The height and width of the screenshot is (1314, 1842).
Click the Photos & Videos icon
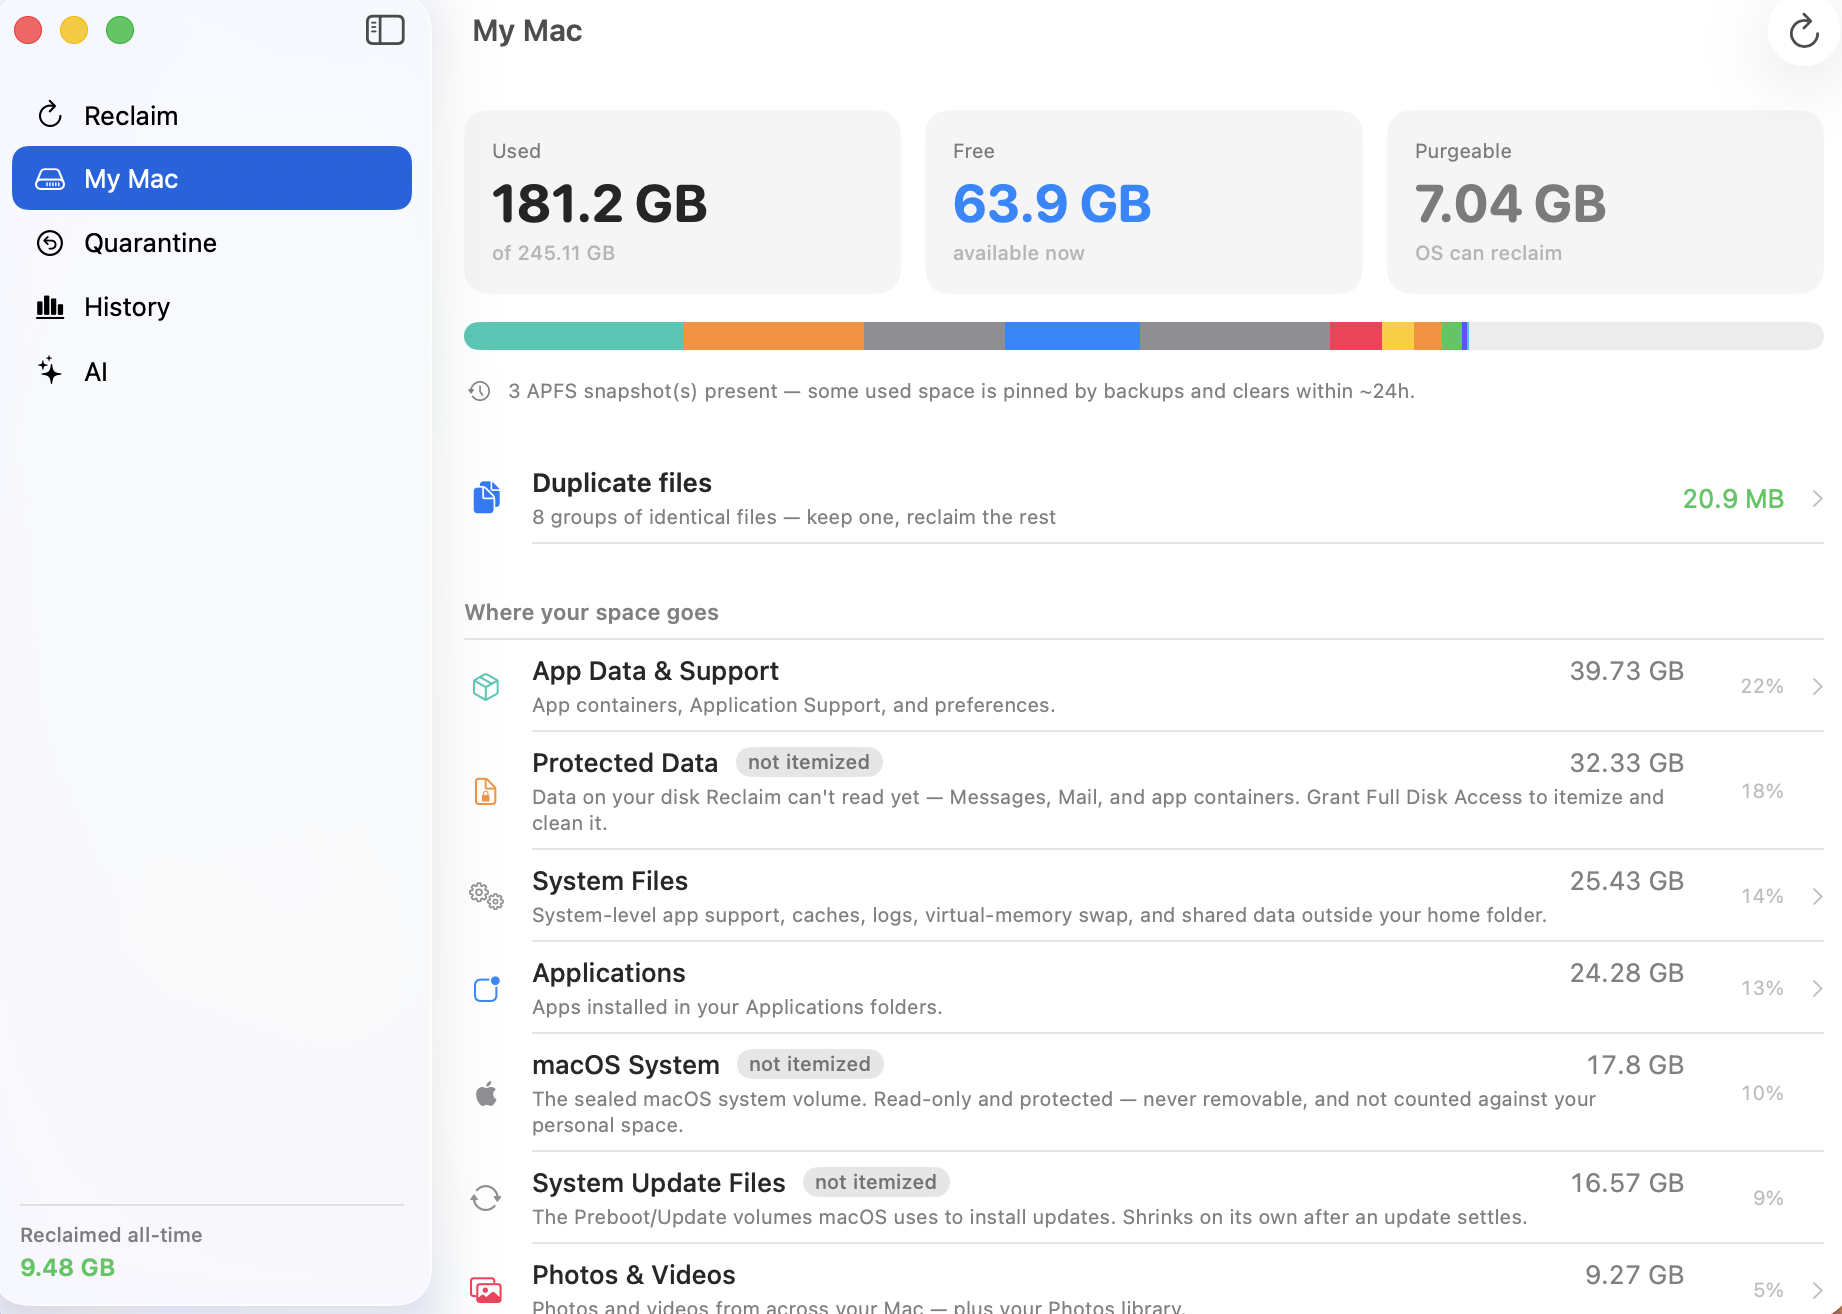486,1290
